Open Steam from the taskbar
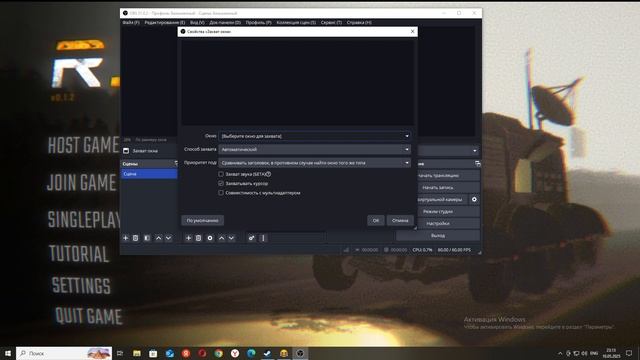This screenshot has height=360, width=640. point(267,353)
